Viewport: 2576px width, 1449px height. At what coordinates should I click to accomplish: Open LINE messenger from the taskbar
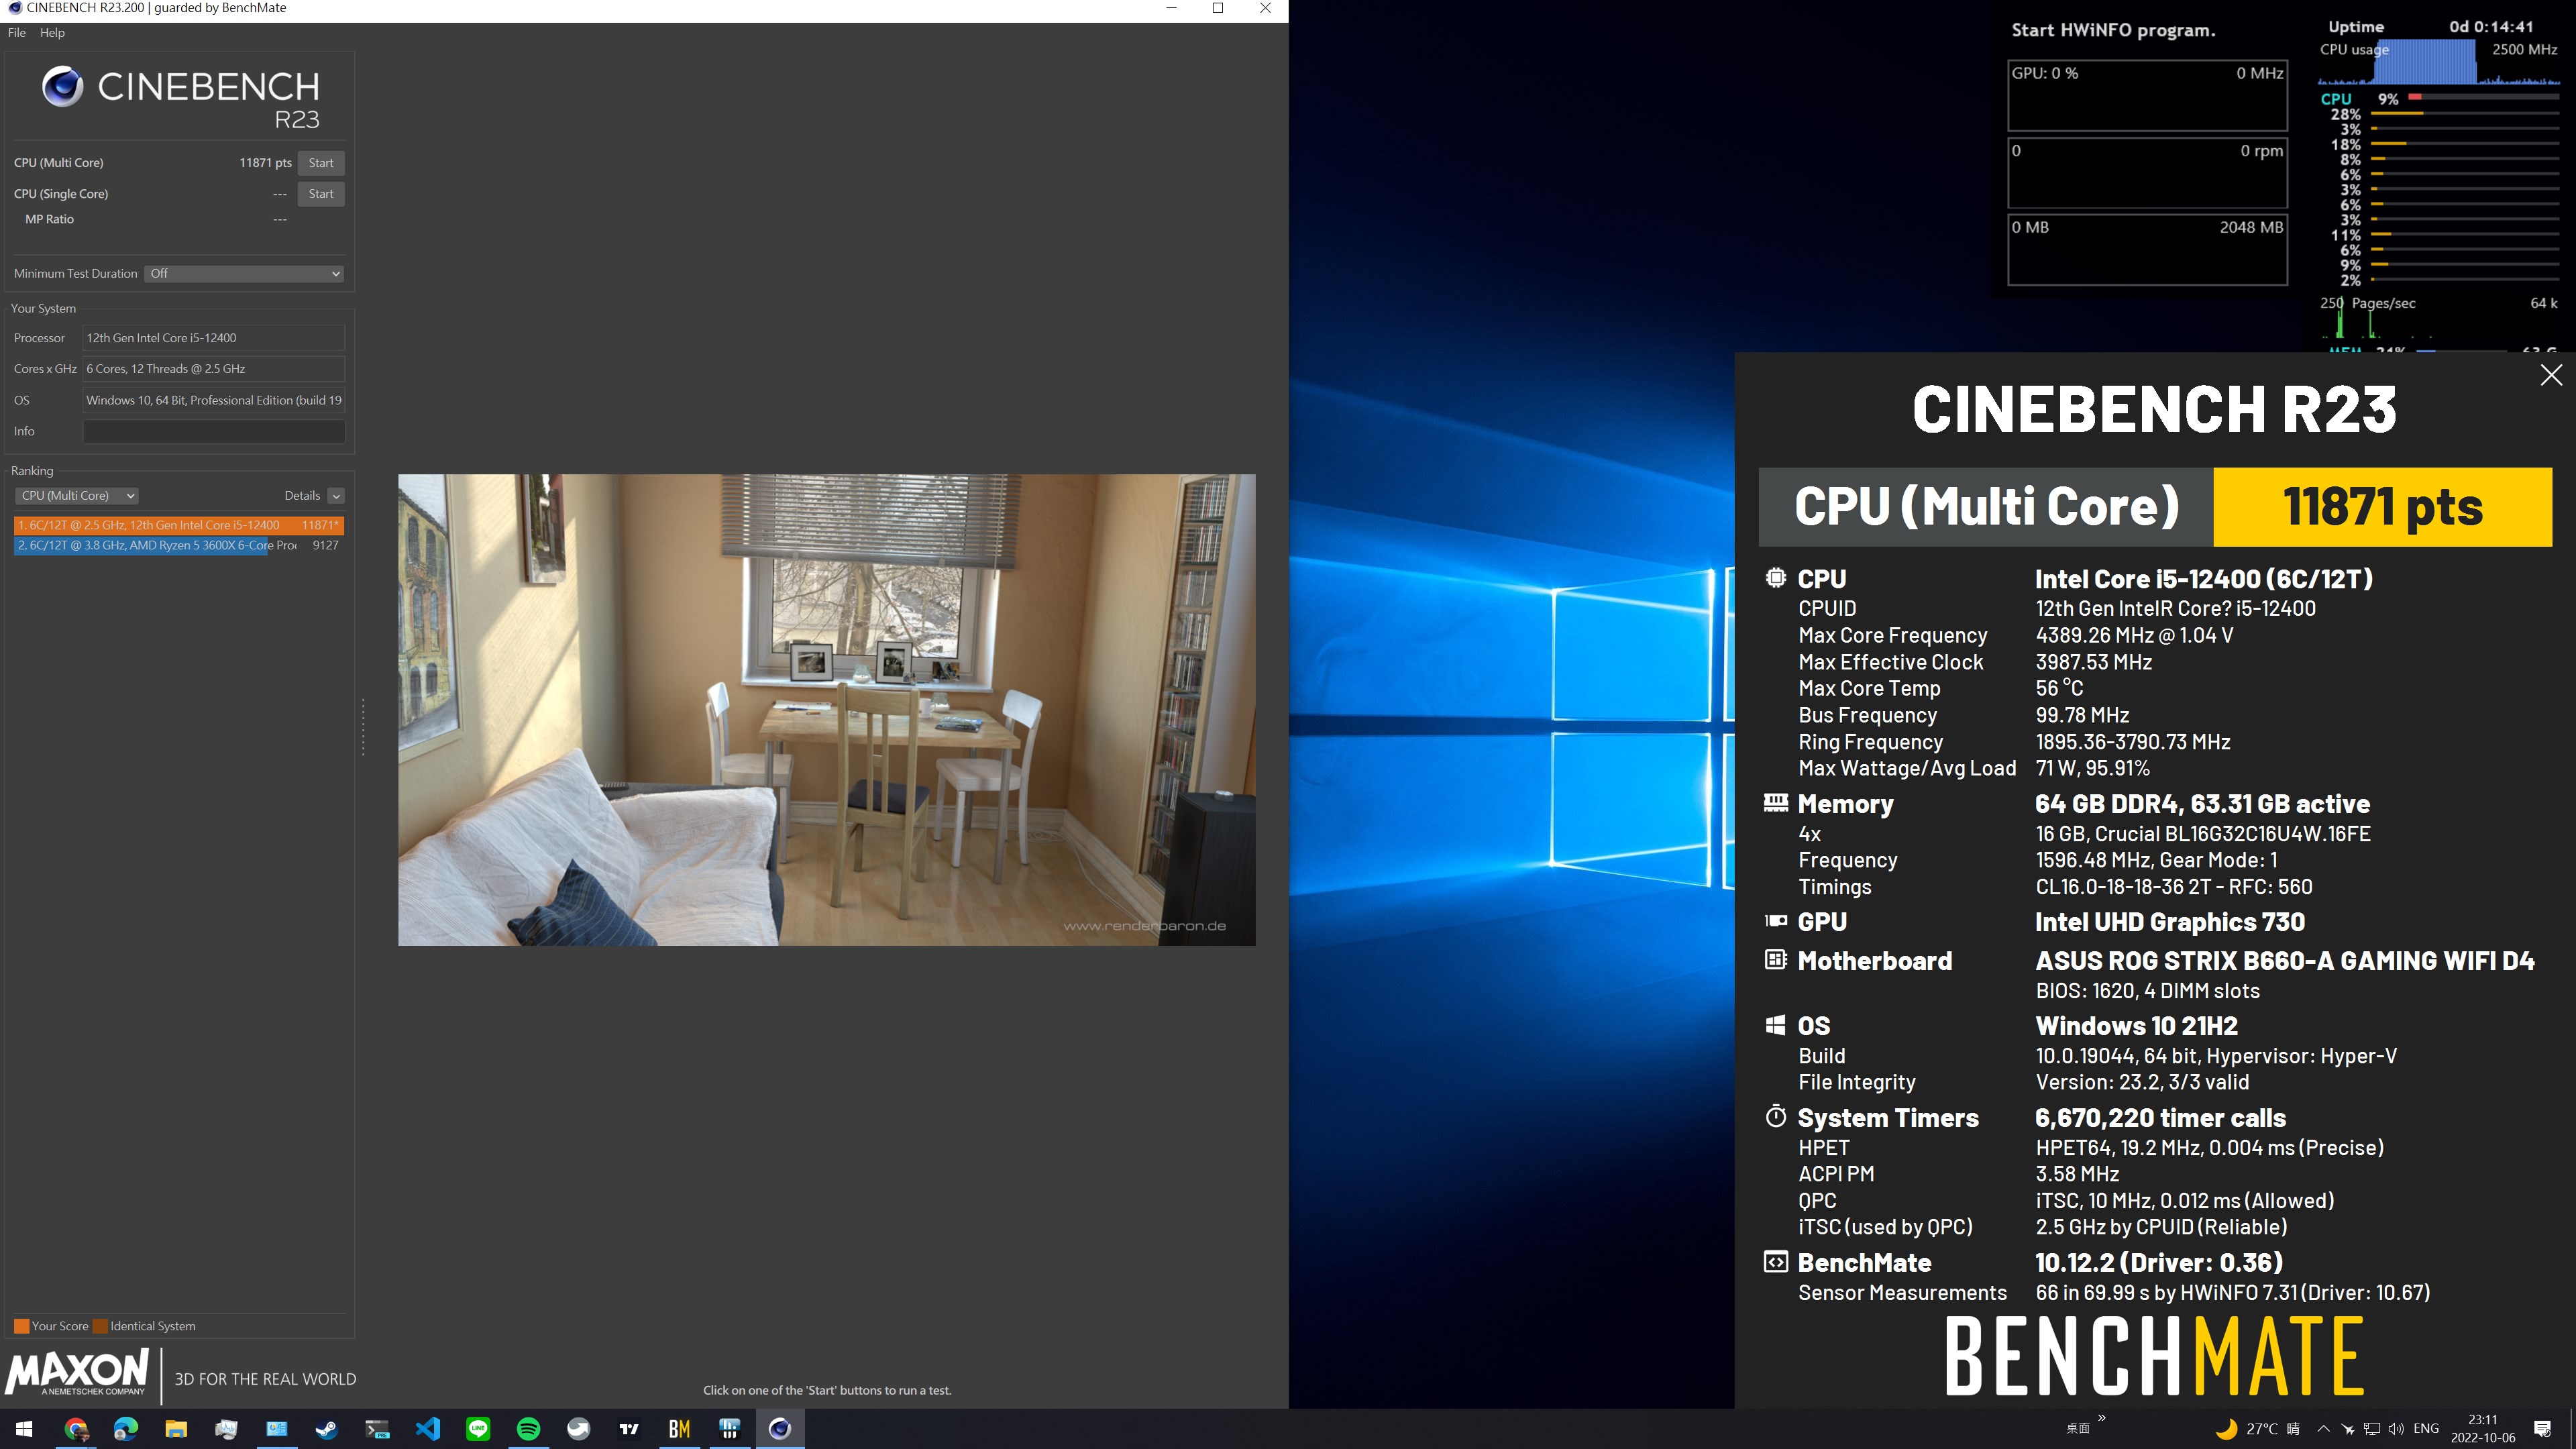[x=478, y=1429]
